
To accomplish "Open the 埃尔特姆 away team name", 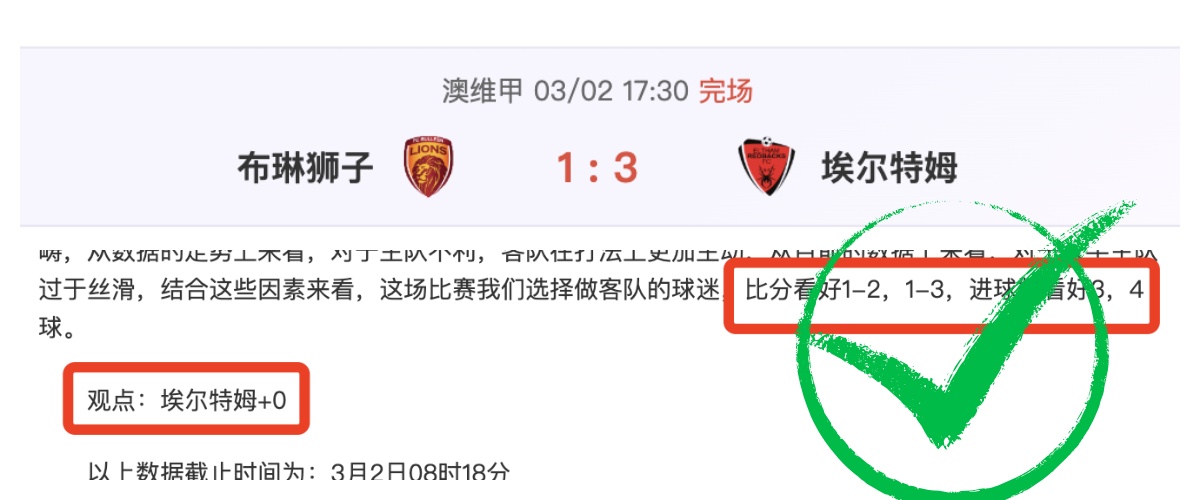I will (889, 167).
